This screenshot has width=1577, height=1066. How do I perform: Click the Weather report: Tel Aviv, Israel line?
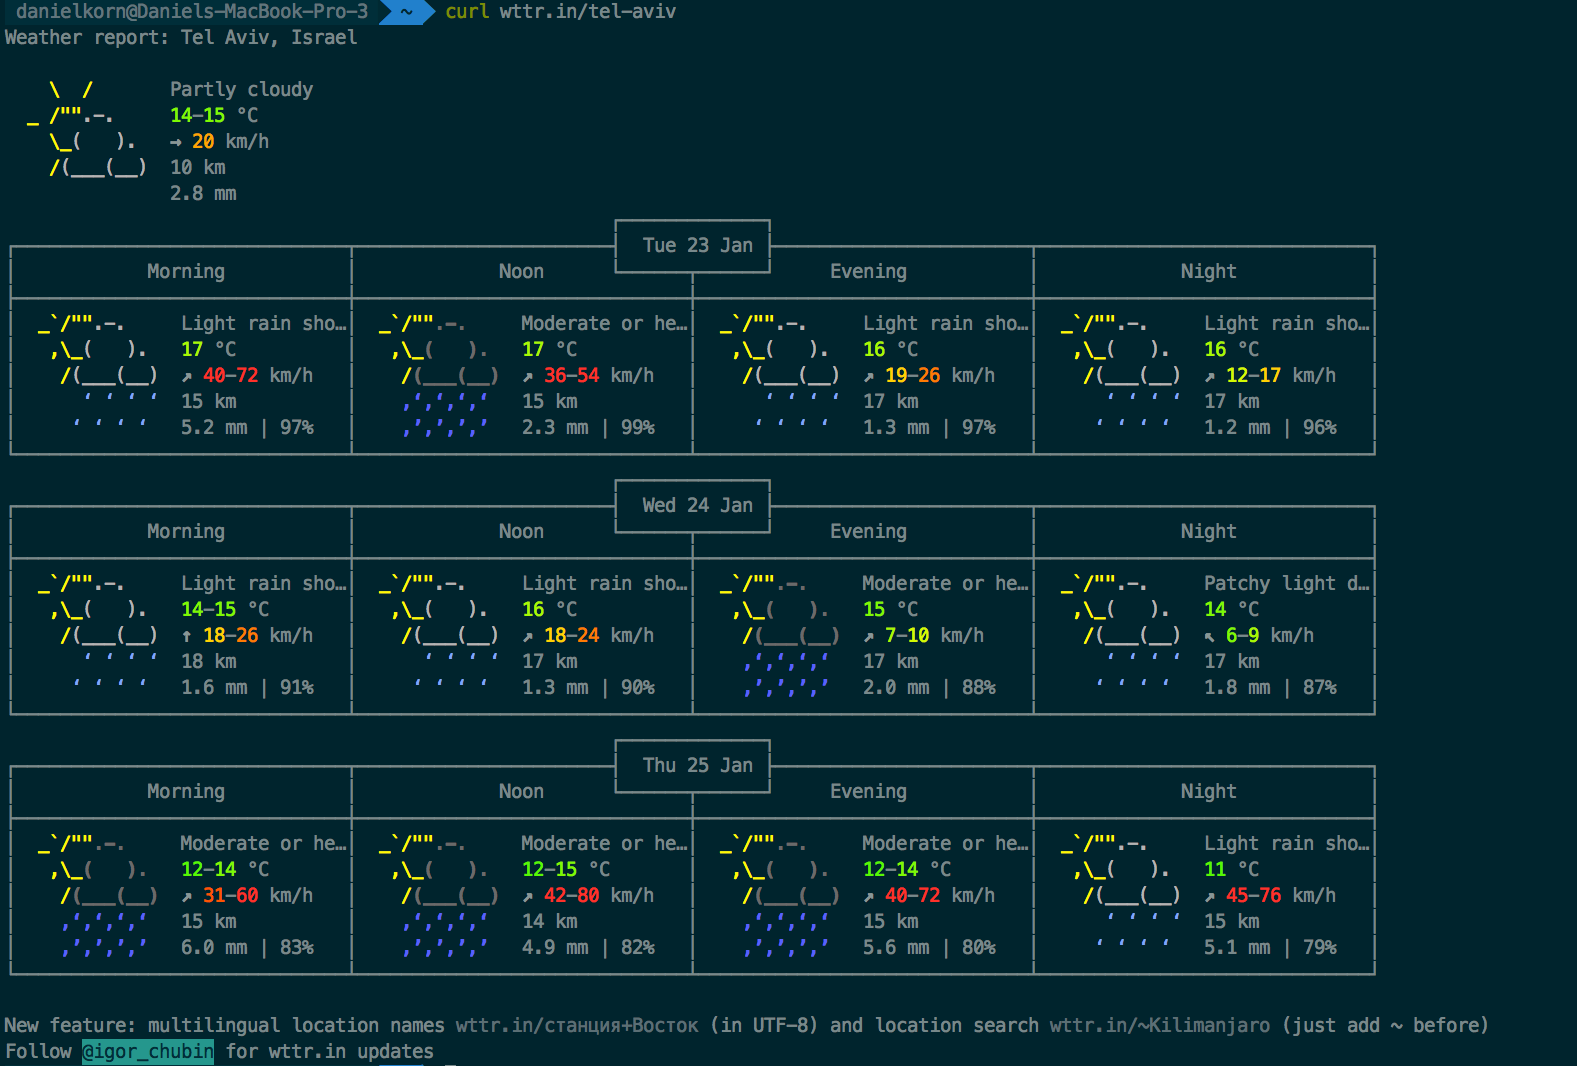[181, 37]
